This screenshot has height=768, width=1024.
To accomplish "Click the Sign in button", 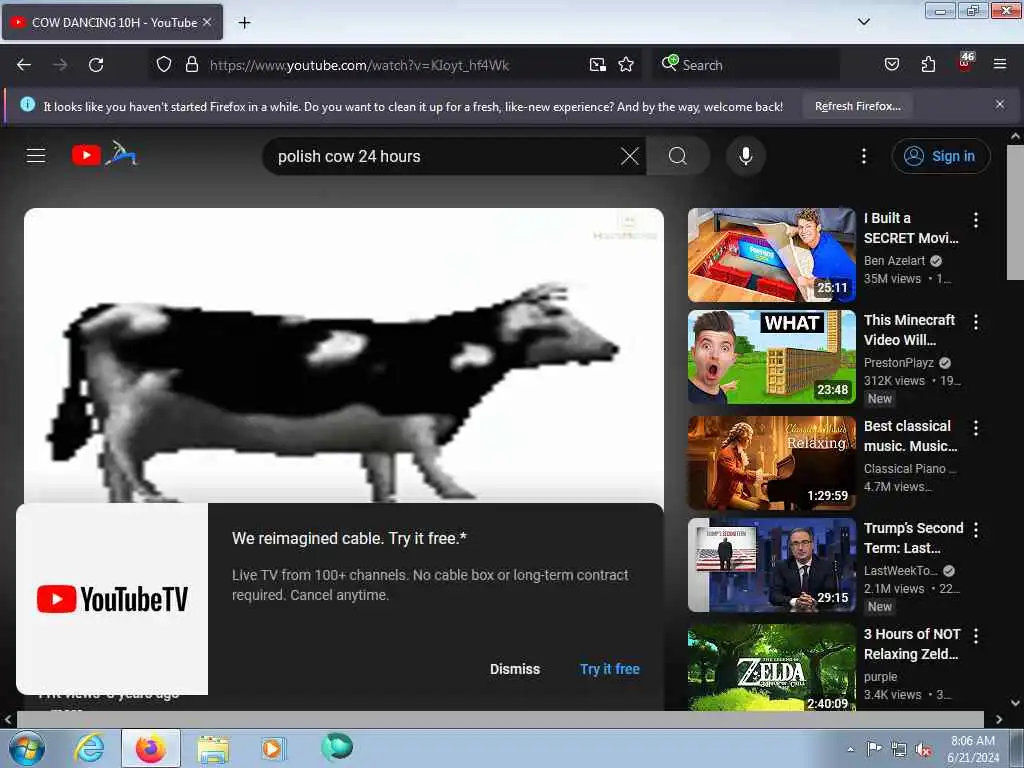I will tap(940, 156).
